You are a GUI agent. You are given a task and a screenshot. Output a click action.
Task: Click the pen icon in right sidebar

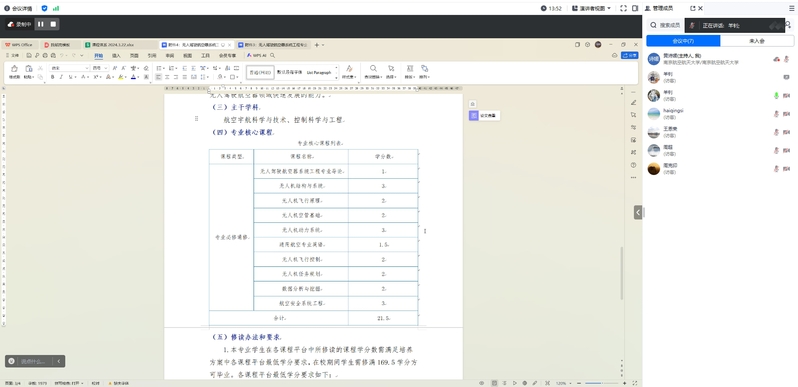click(x=633, y=102)
